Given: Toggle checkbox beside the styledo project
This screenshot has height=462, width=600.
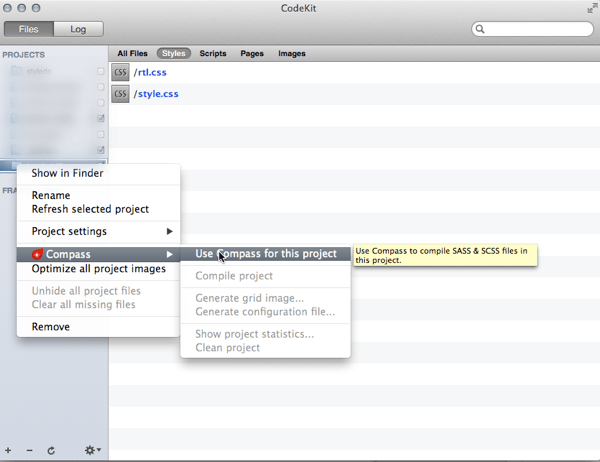Looking at the screenshot, I should tap(101, 71).
